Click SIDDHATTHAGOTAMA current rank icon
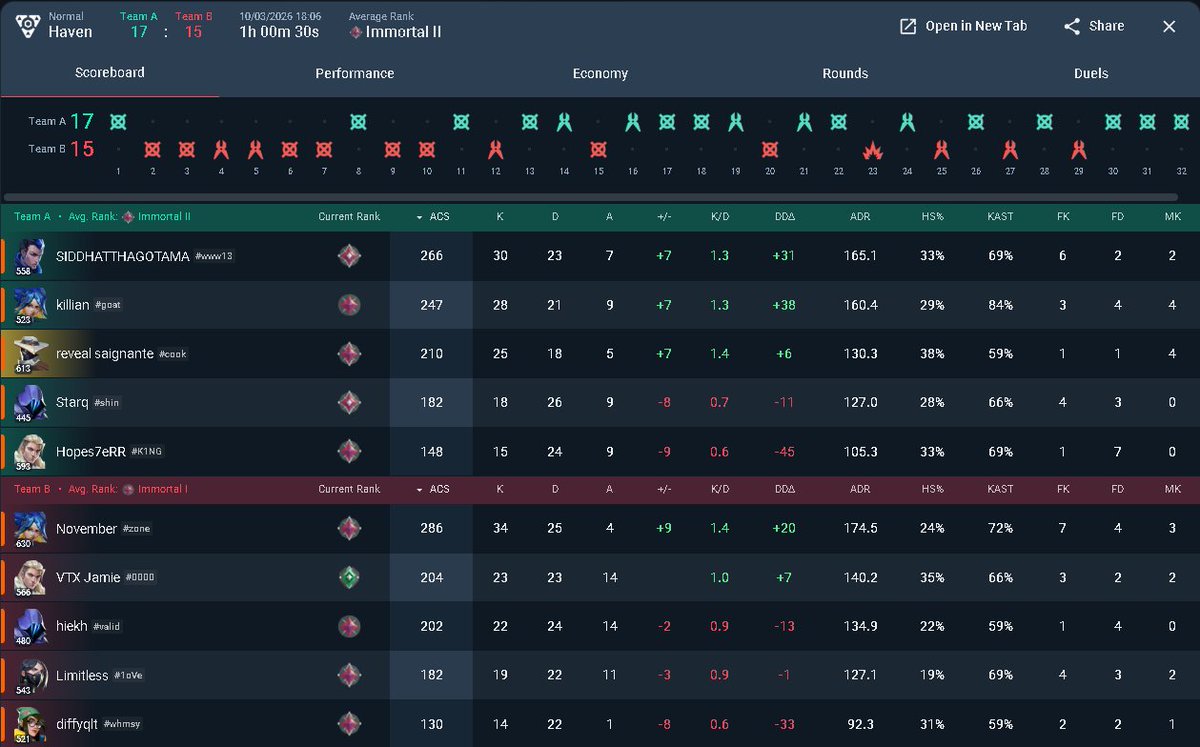 point(349,256)
